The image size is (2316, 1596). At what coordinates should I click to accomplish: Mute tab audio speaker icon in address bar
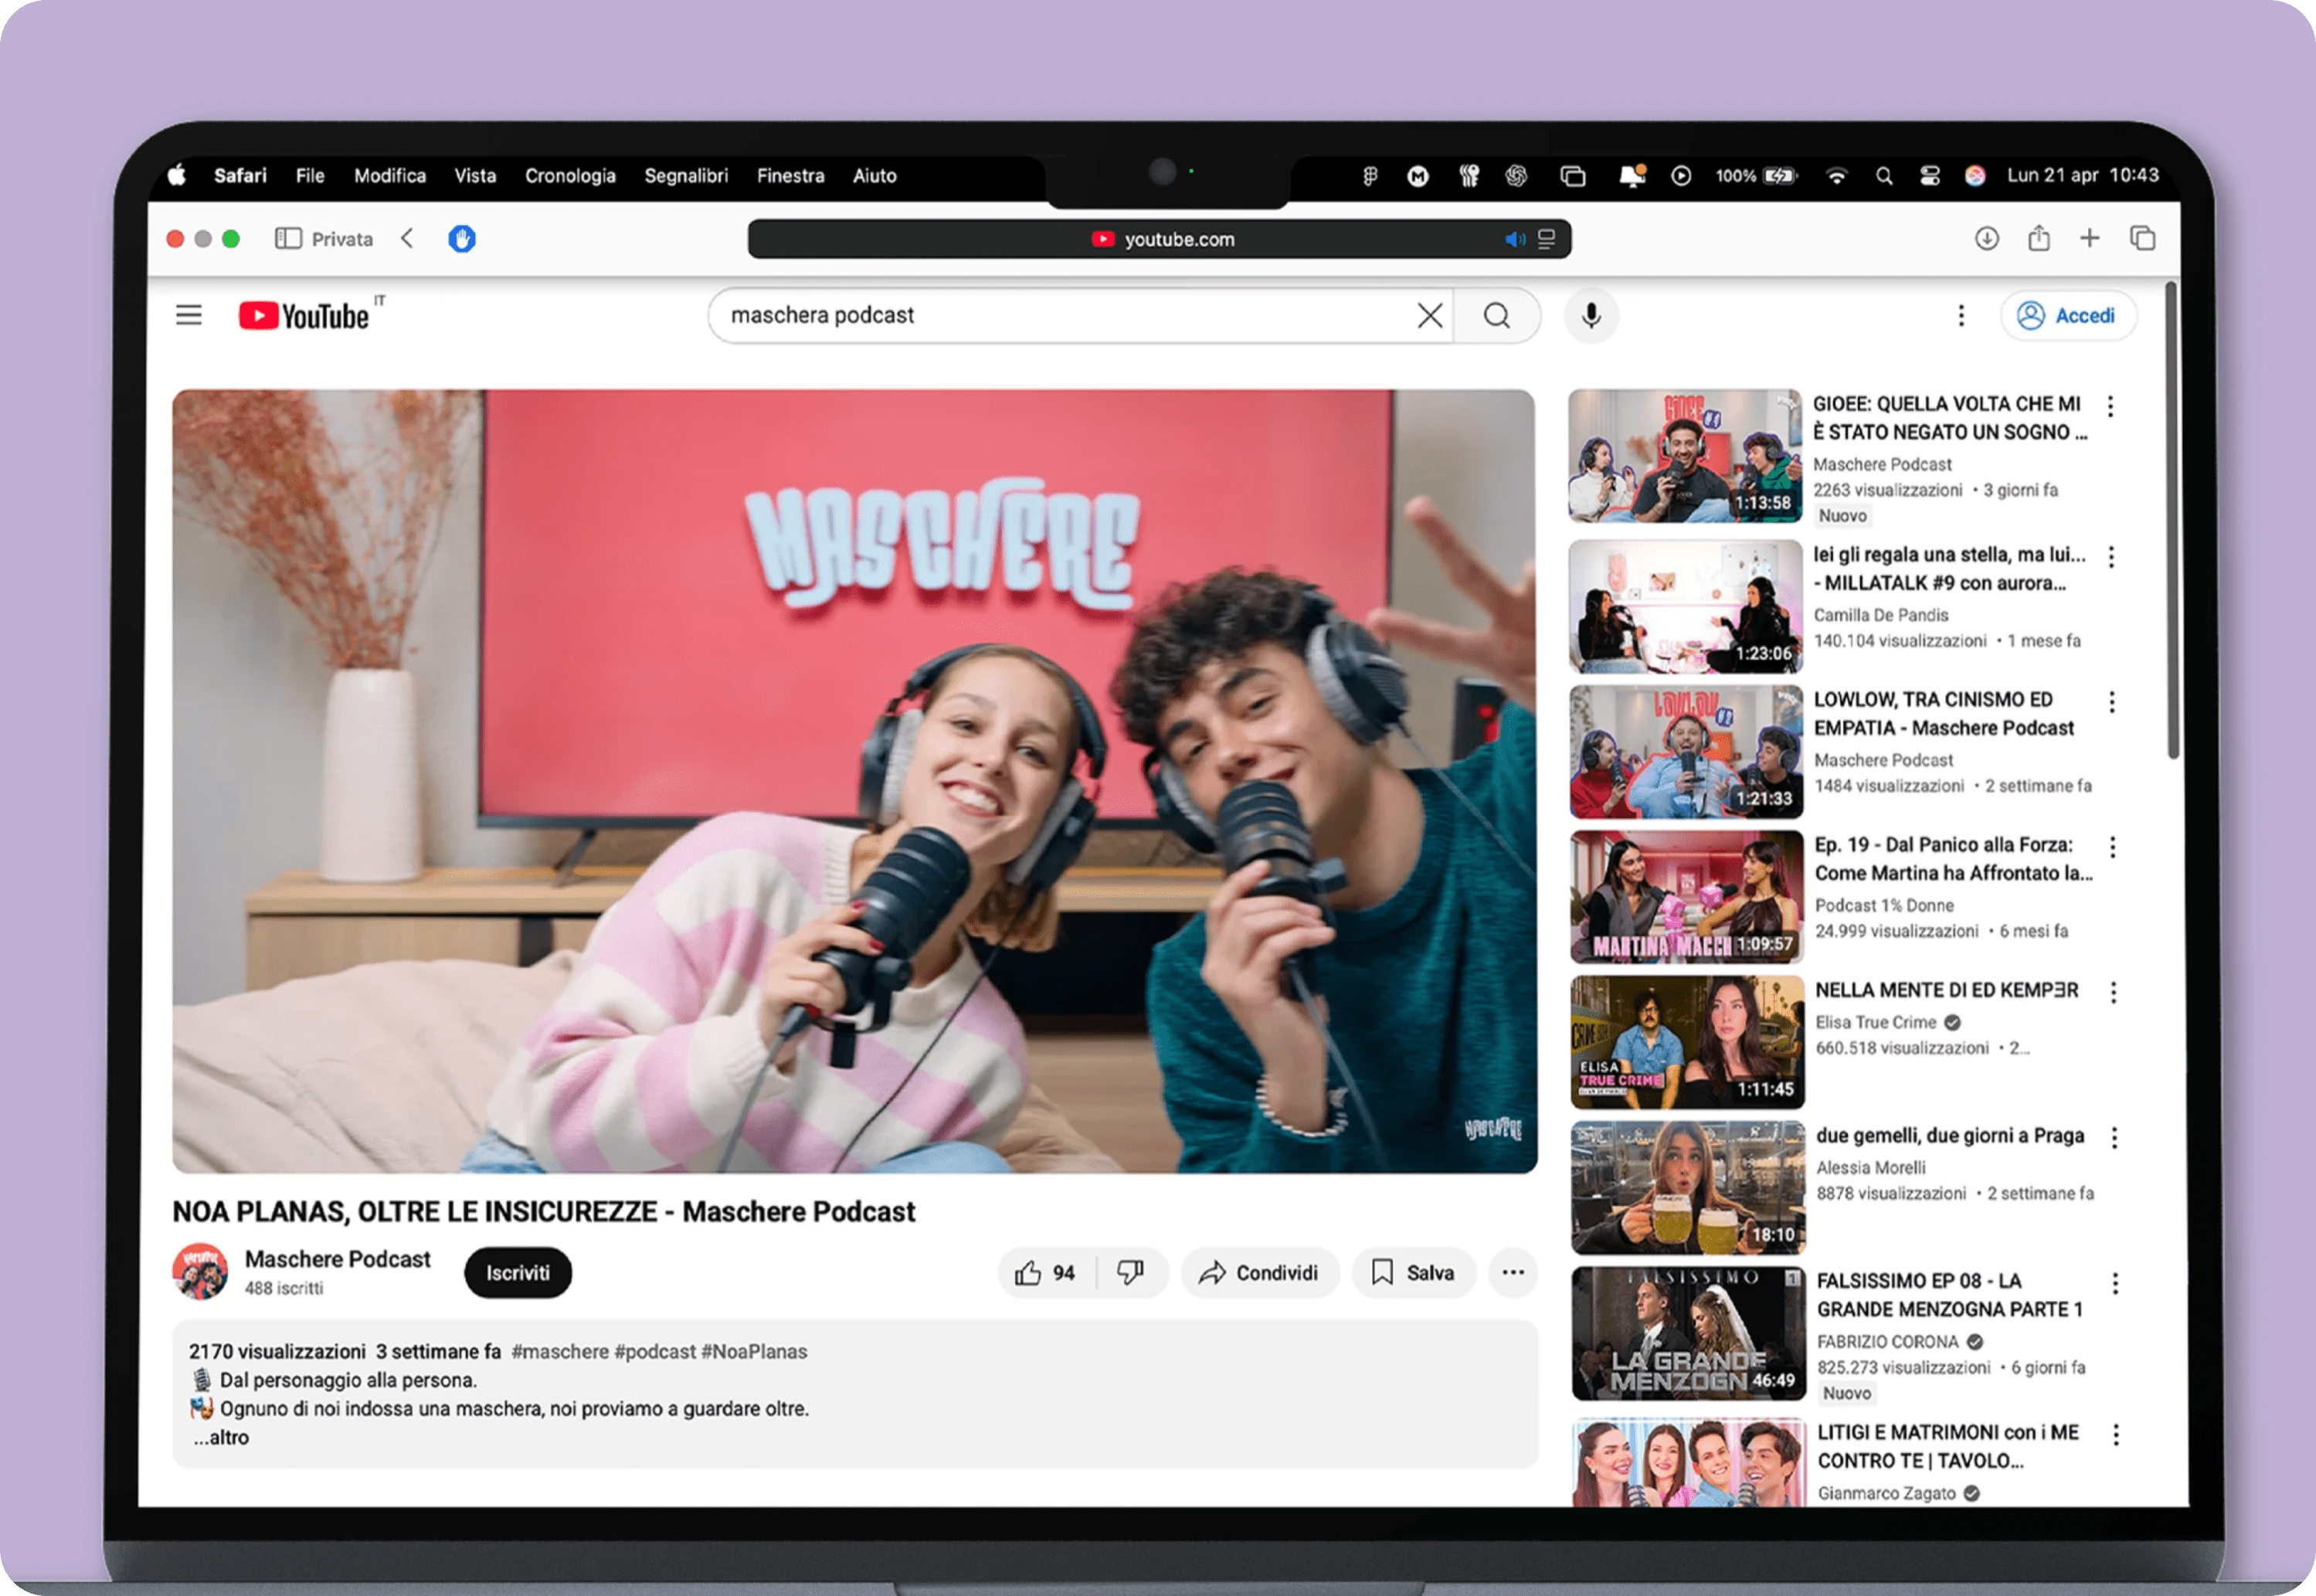1515,239
